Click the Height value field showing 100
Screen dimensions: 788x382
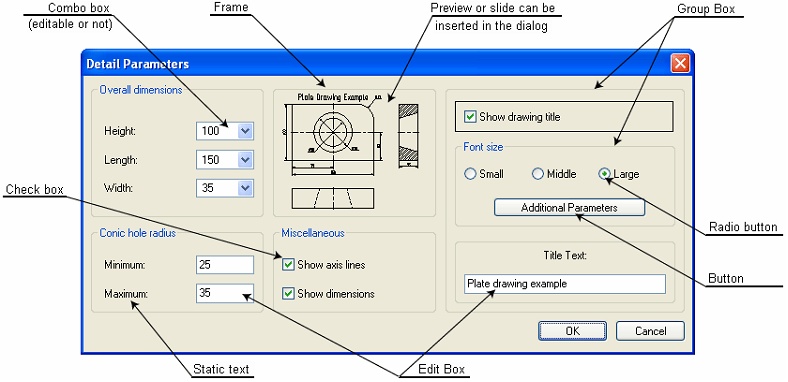coord(217,131)
